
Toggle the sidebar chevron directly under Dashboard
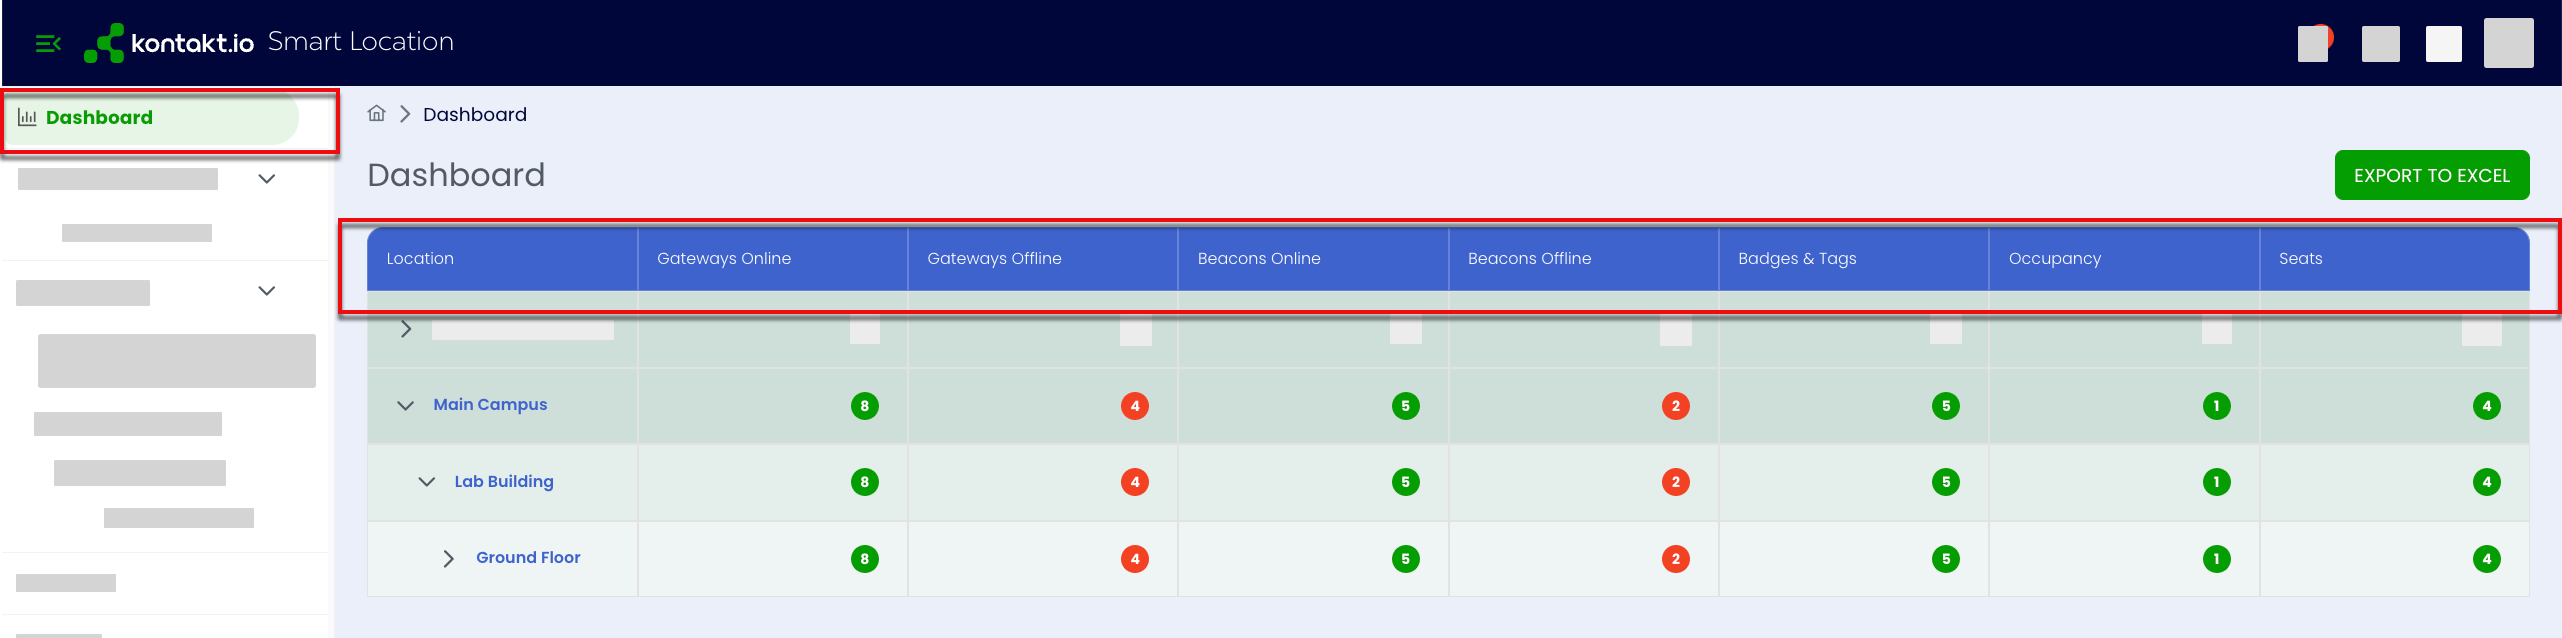267,179
